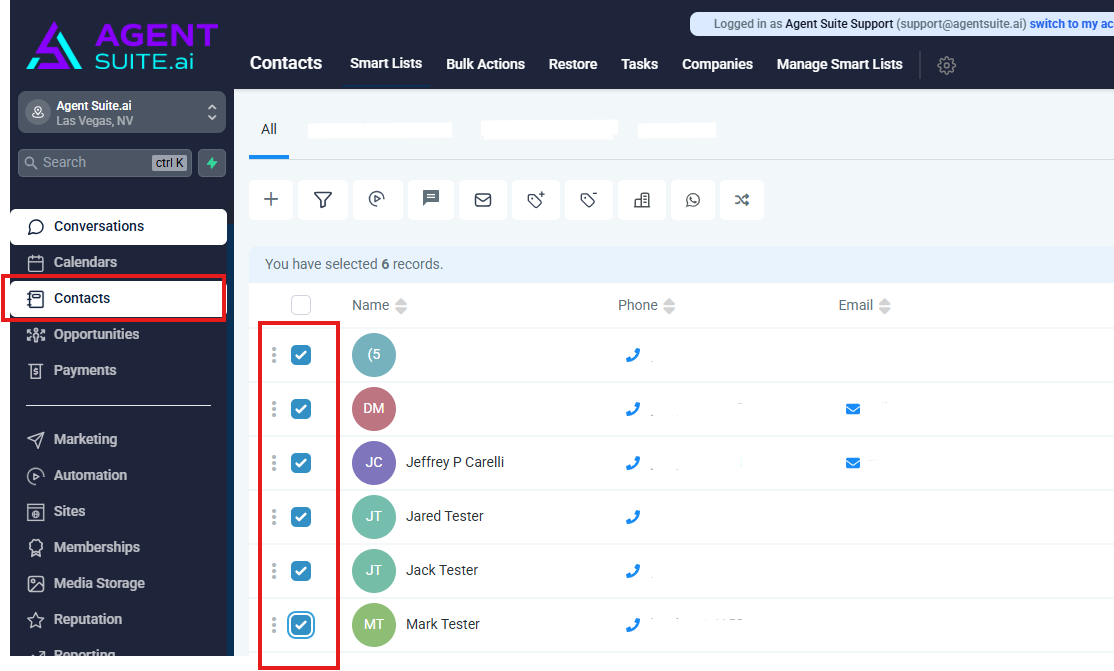Sort contacts by Name column arrows

pyautogui.click(x=401, y=306)
